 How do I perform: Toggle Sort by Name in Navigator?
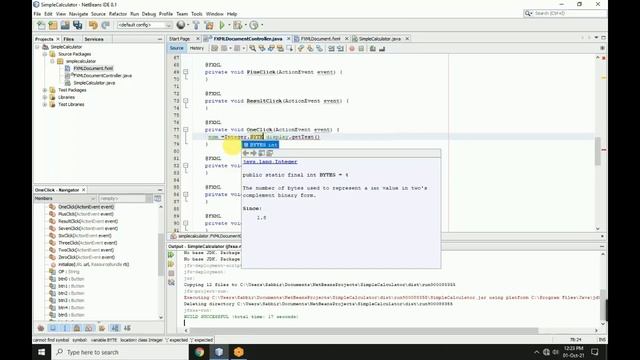(x=115, y=328)
